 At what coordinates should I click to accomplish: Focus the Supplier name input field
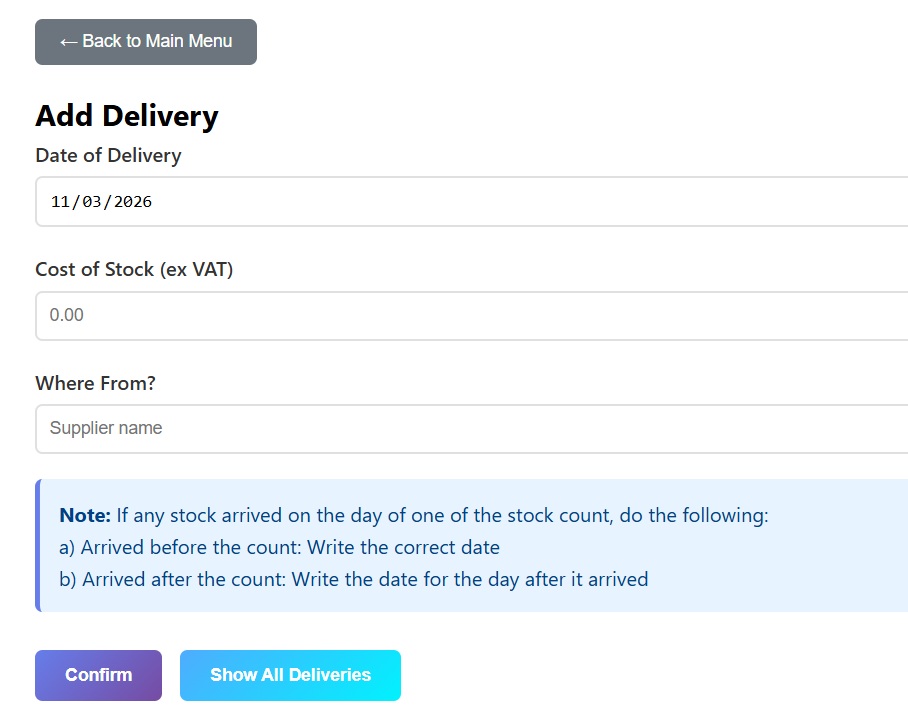click(470, 428)
